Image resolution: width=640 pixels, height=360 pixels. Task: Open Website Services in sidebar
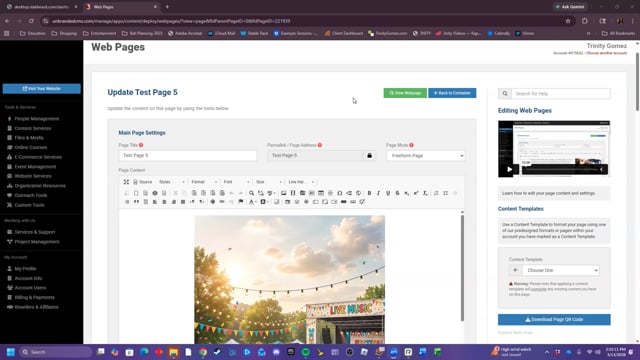pos(33,176)
